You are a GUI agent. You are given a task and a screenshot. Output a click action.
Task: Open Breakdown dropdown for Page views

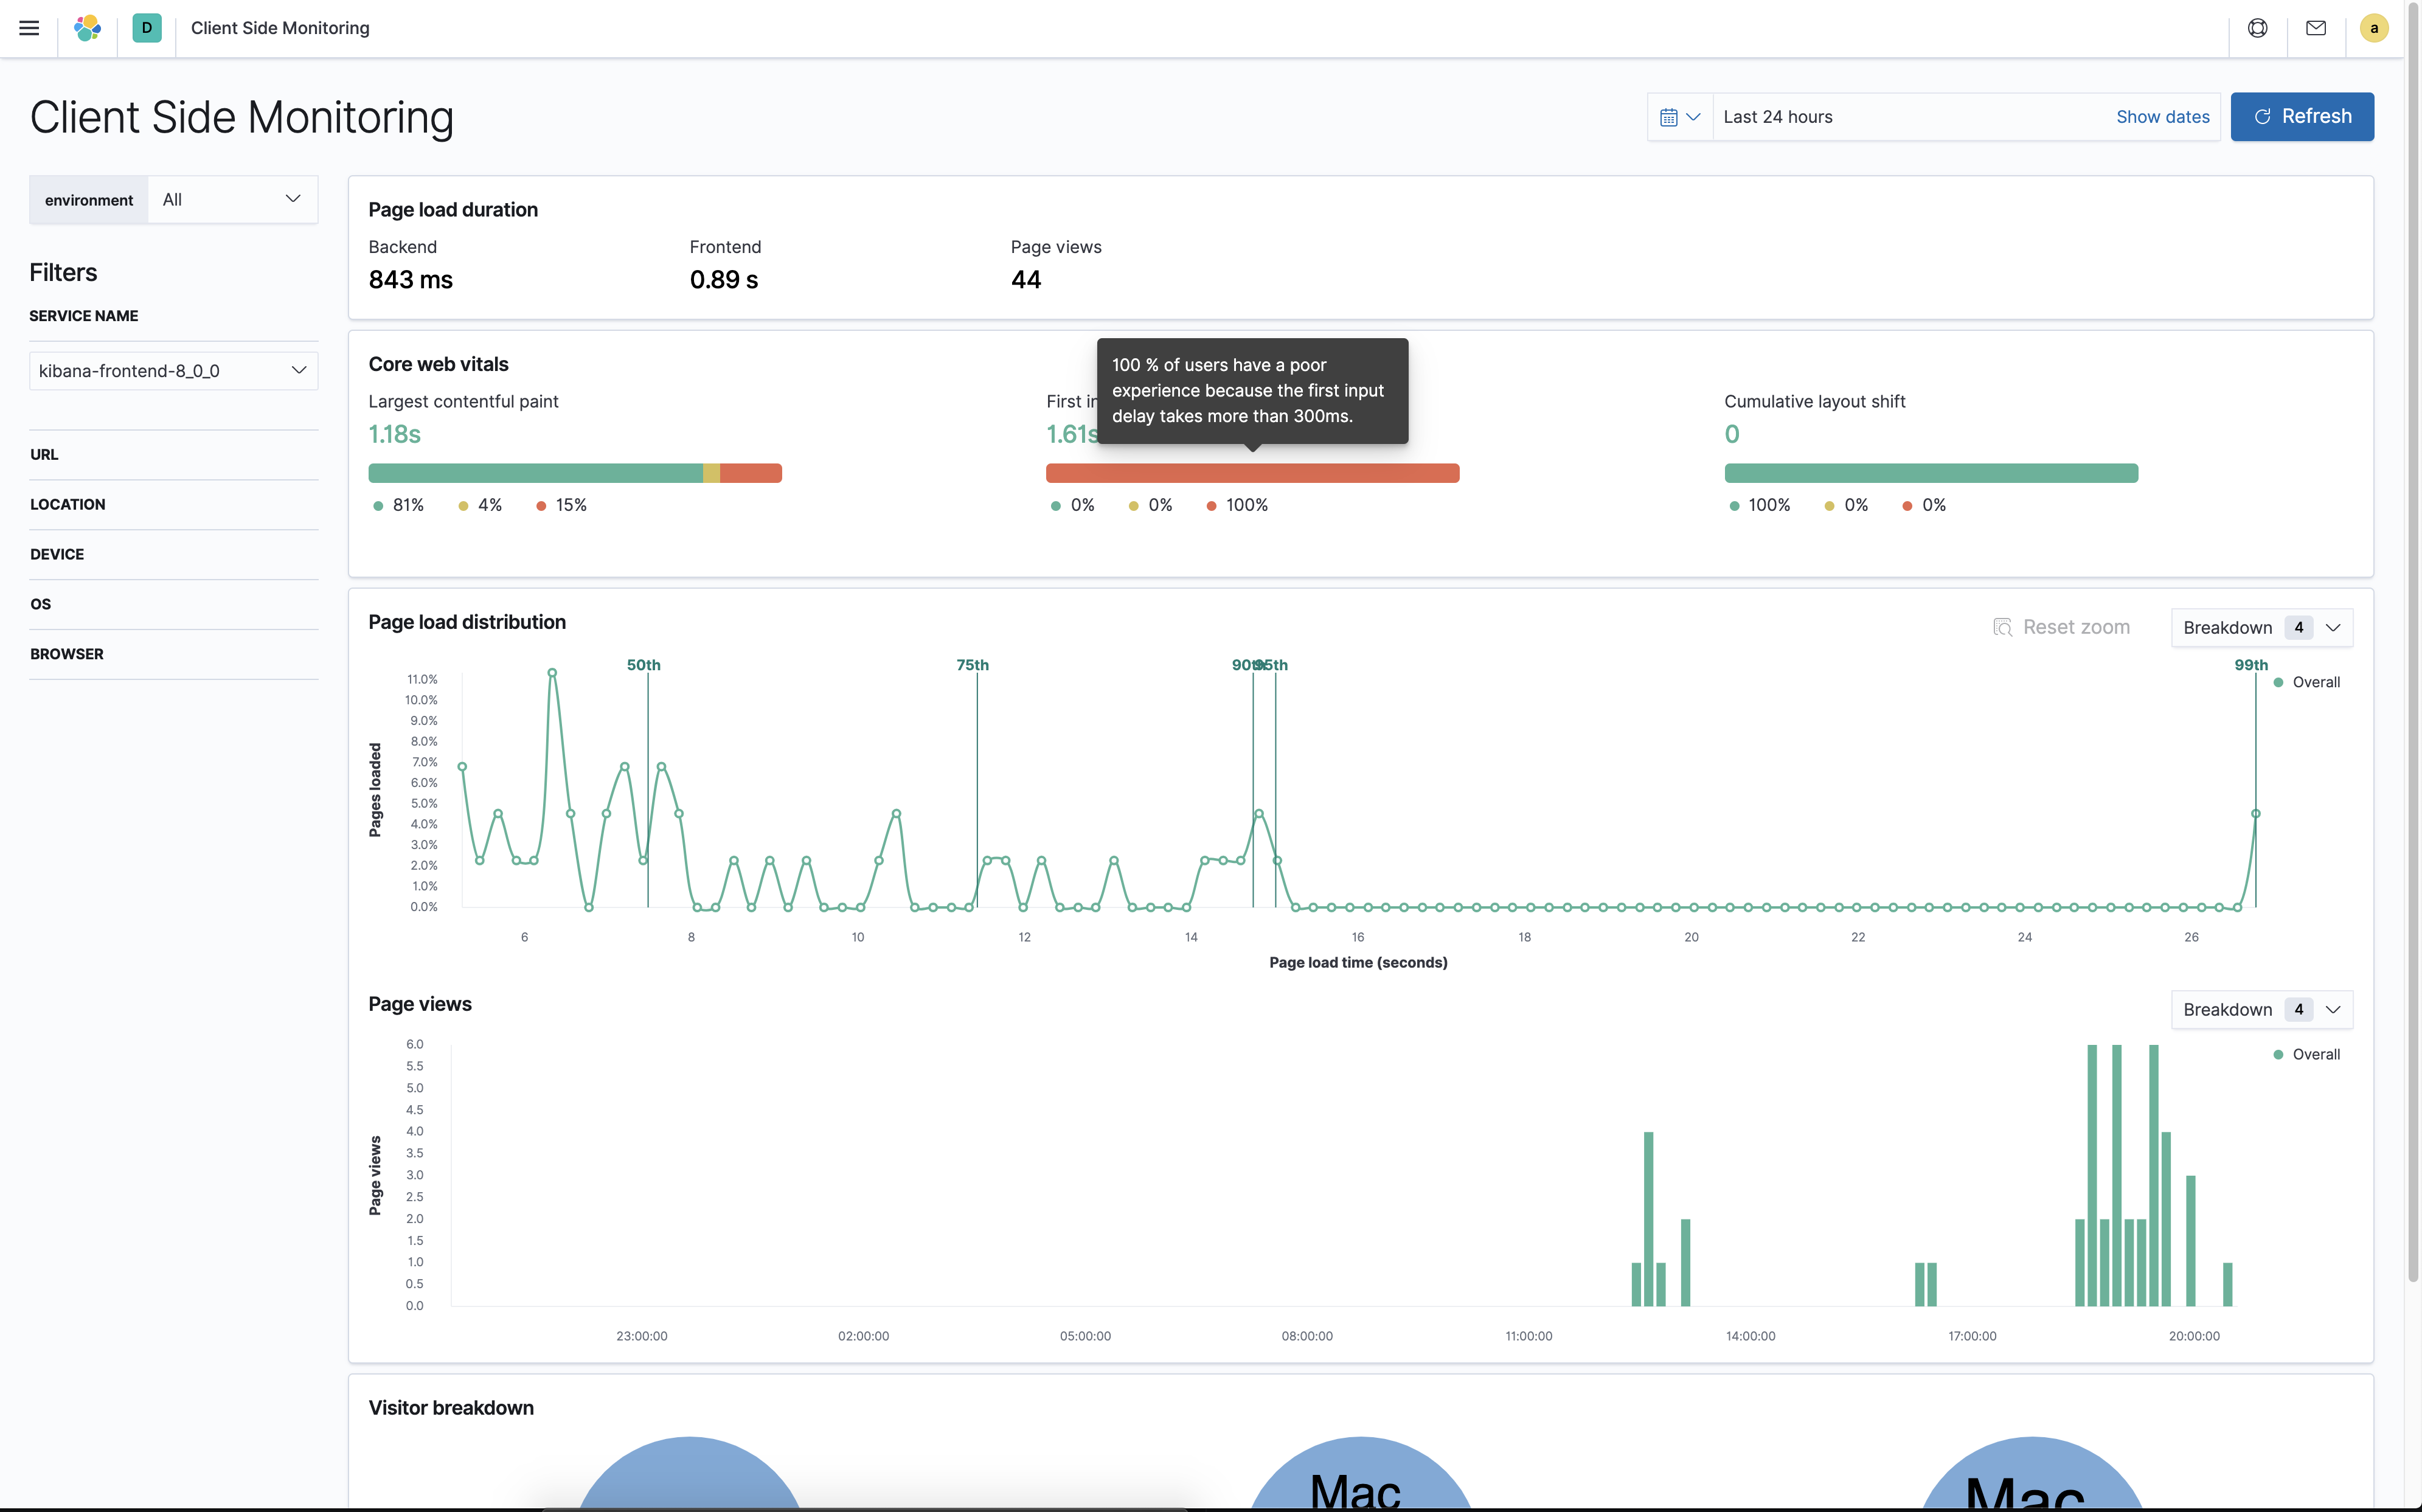2261,1009
